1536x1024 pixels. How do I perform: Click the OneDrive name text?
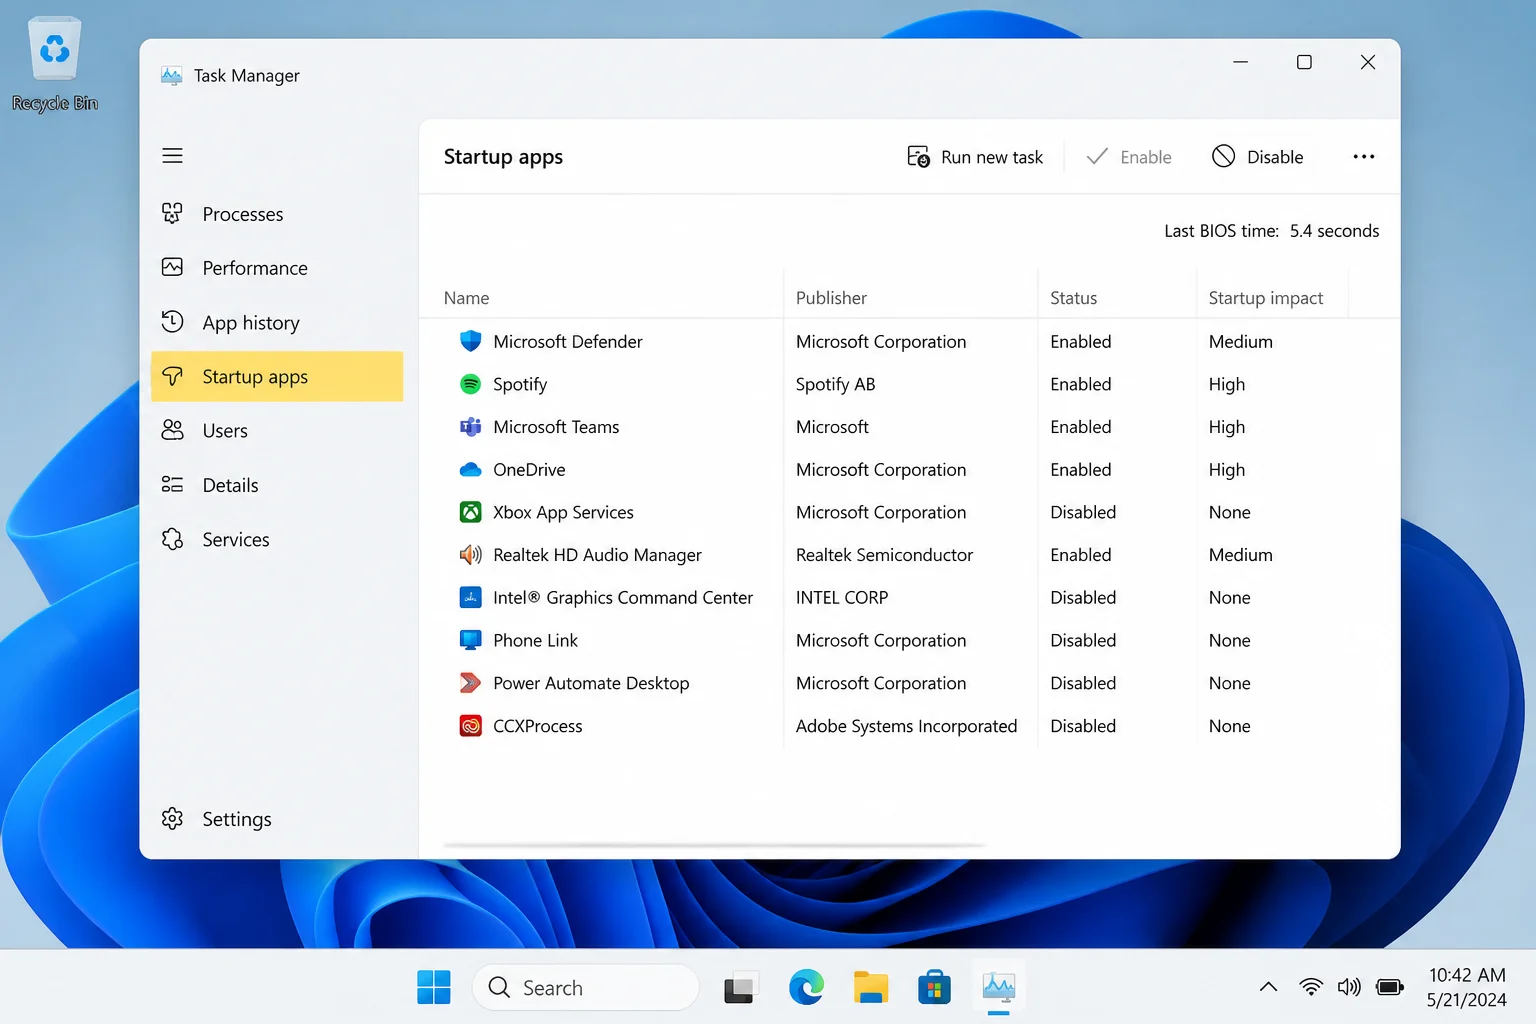coord(529,470)
